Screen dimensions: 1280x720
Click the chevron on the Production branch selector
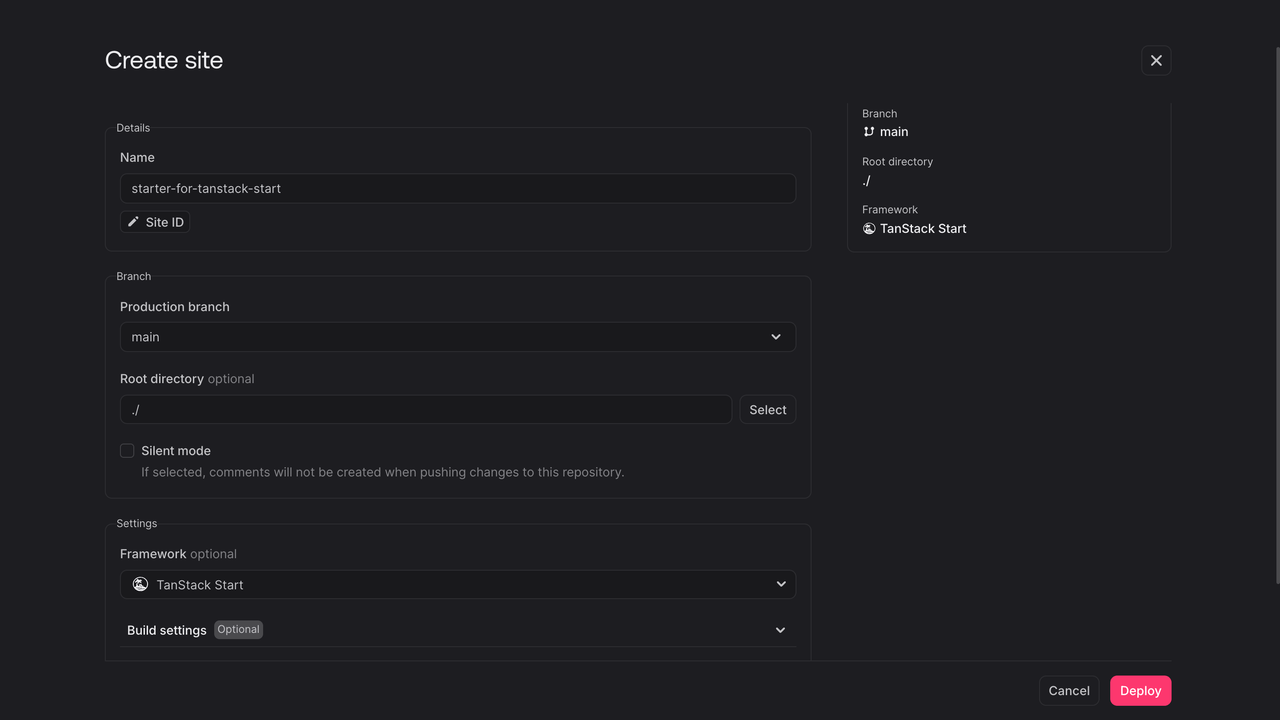click(x=775, y=336)
